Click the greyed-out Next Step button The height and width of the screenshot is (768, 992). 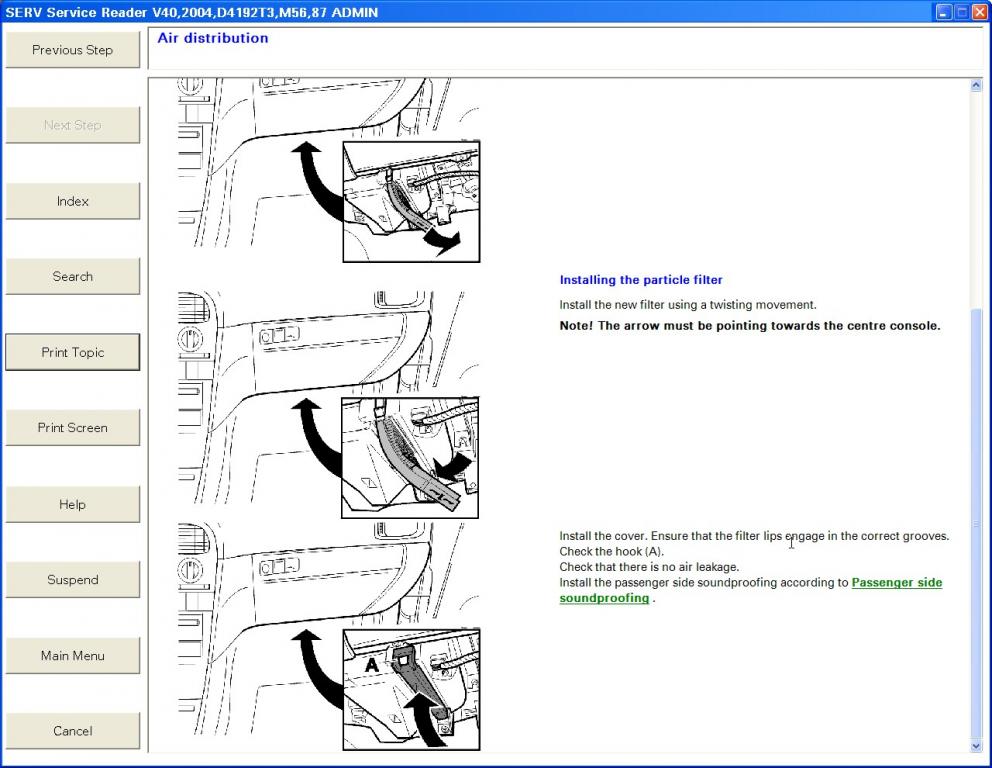73,125
